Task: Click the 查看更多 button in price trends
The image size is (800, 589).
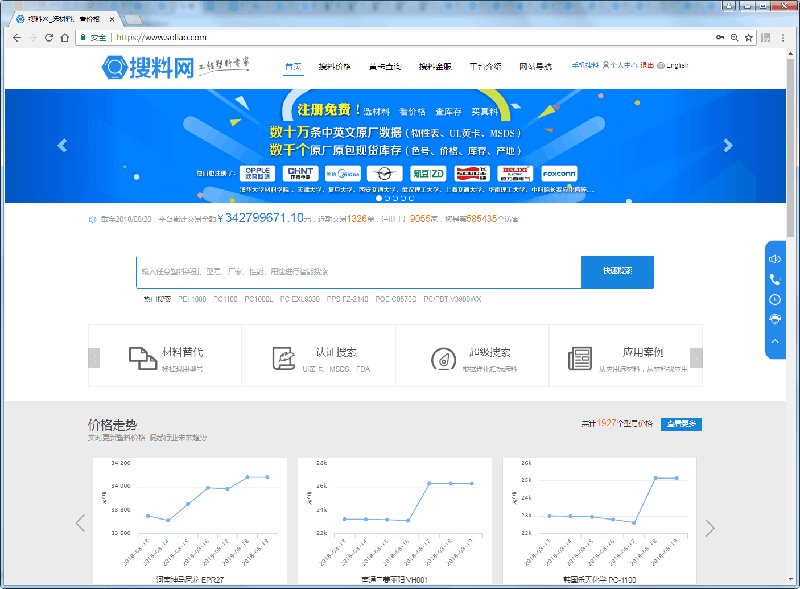Action: 681,424
